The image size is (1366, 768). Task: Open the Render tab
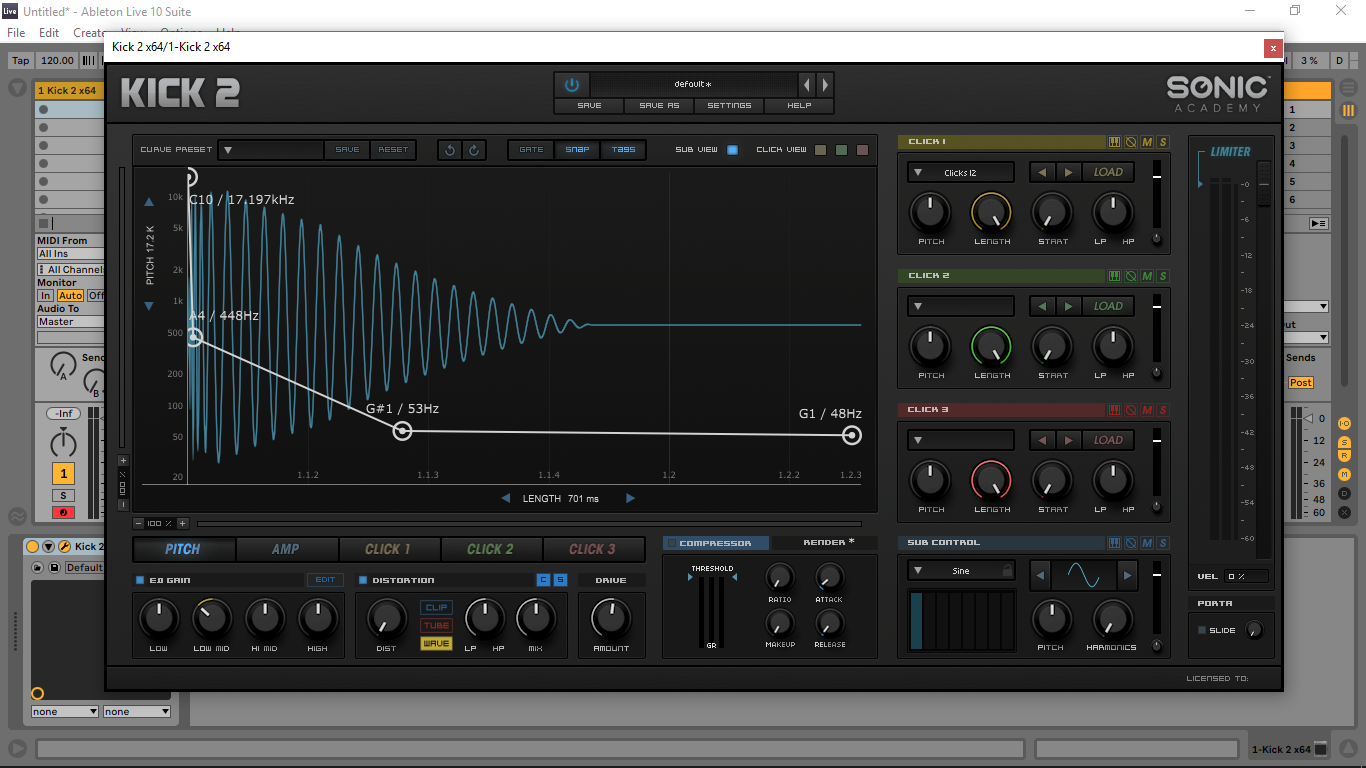[x=825, y=543]
